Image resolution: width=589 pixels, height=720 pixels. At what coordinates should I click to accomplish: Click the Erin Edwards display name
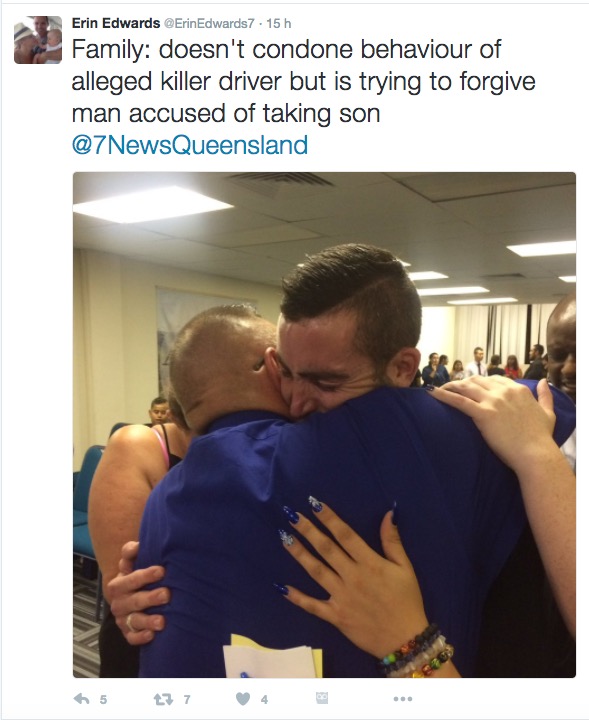[x=116, y=23]
